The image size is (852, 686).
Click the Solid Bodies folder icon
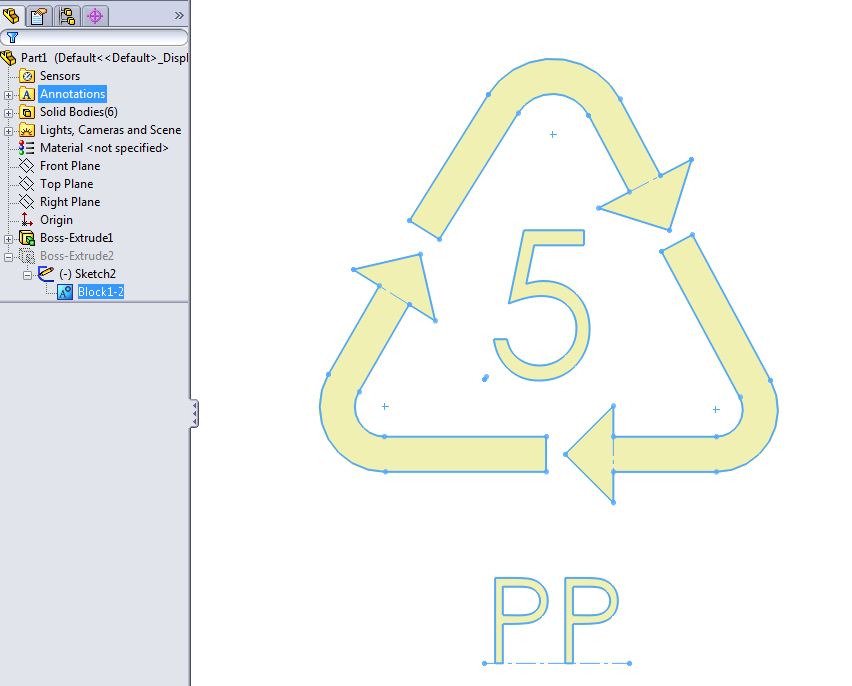coord(27,112)
